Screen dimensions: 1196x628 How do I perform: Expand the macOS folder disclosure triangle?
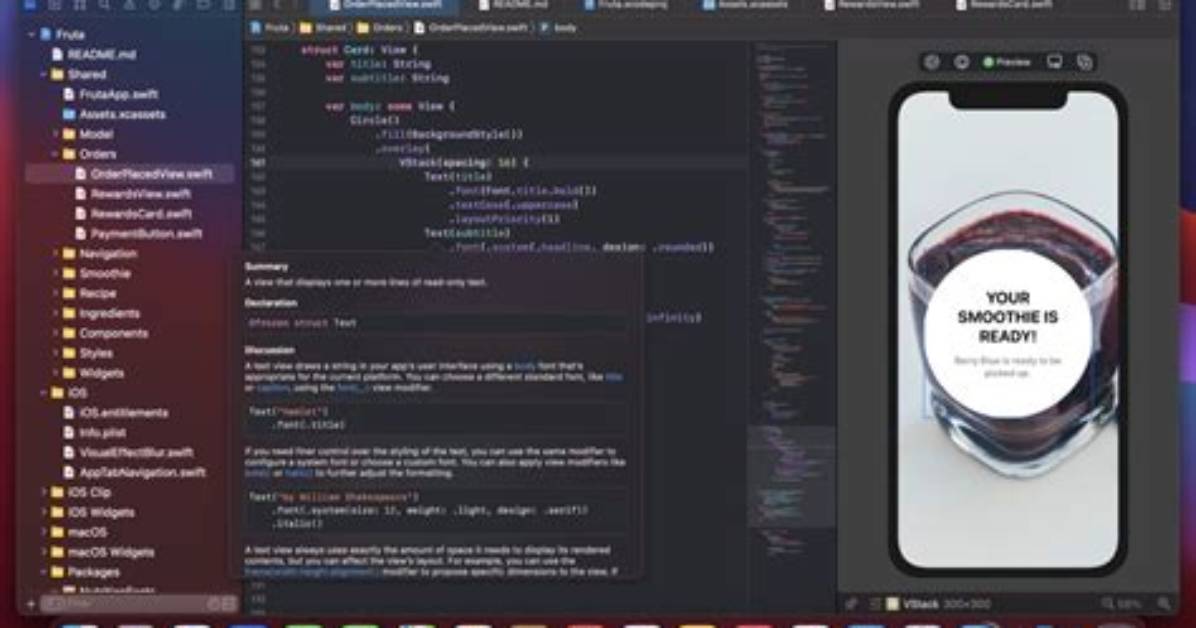point(43,532)
